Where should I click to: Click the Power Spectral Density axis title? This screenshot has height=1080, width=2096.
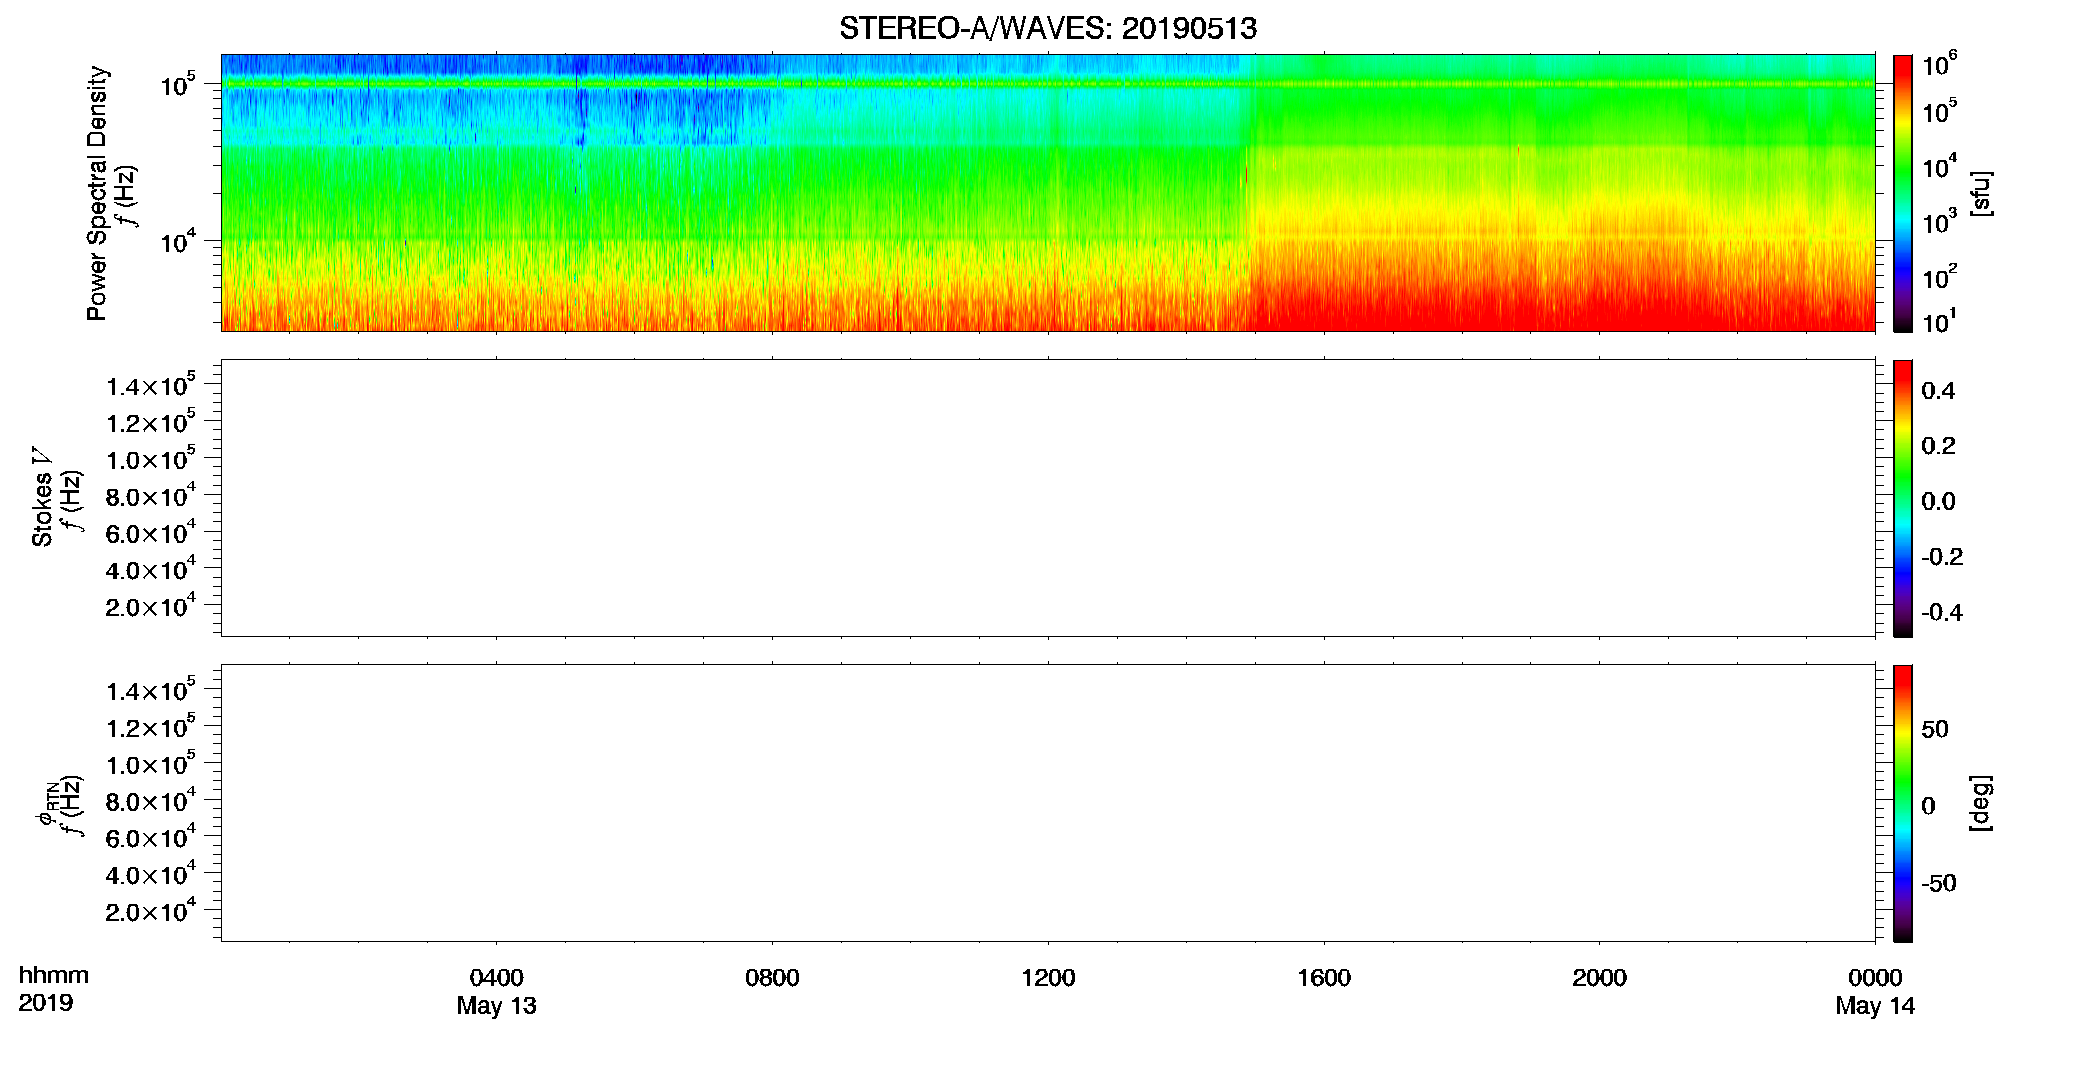tap(97, 193)
